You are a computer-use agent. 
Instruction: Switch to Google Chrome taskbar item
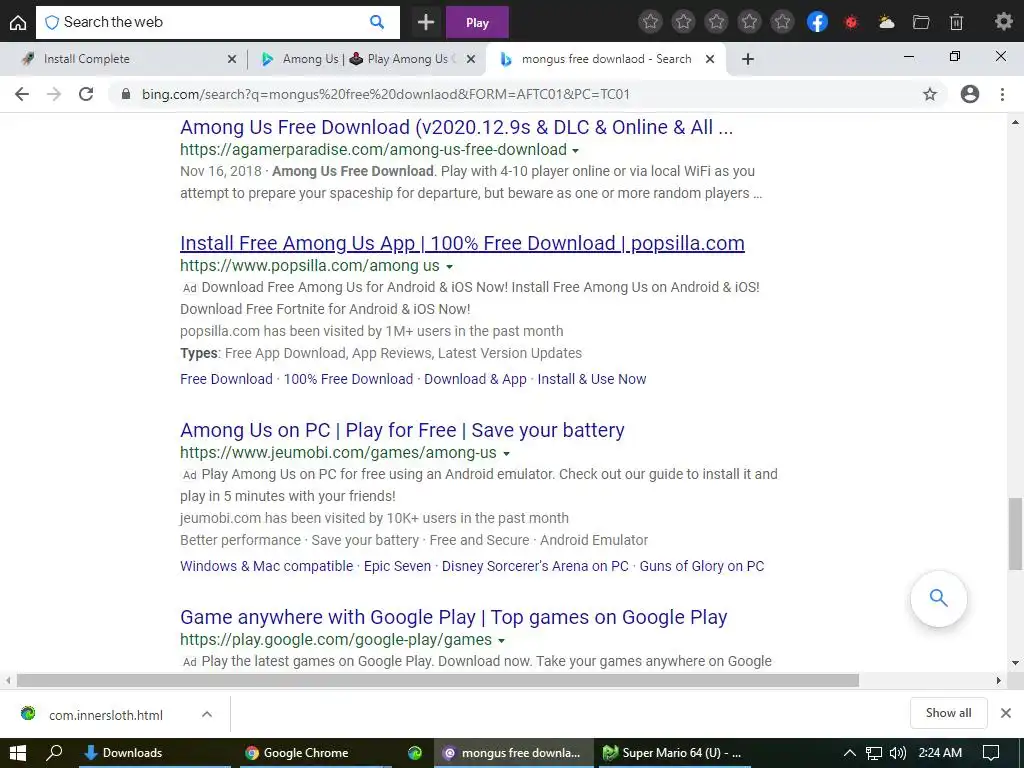coord(314,752)
